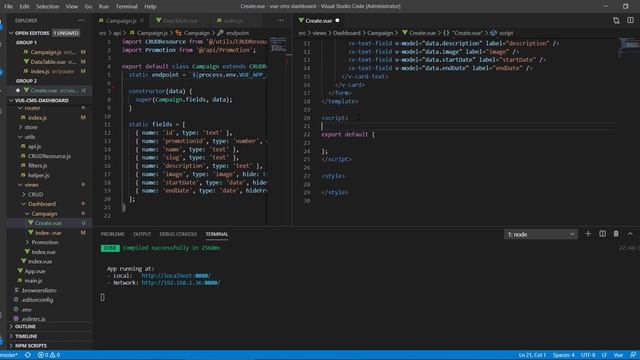The image size is (640, 360).
Task: Open the terminal selector dropdown '1: node'
Action: pos(541,234)
